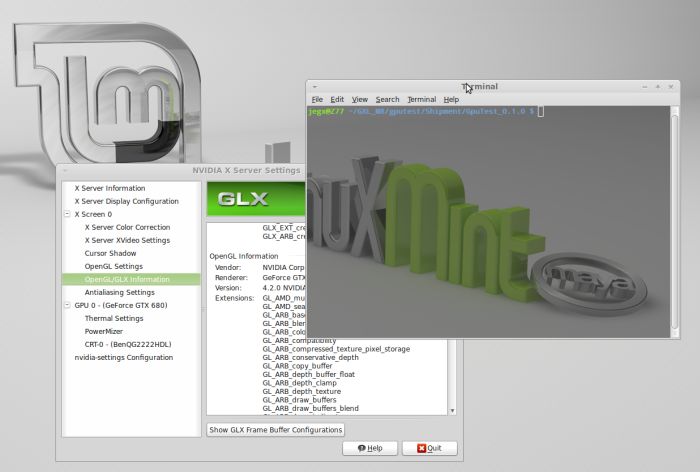The height and width of the screenshot is (472, 700).
Task: Click GL_ARB_draw_buffers extension text
Action: (x=300, y=400)
